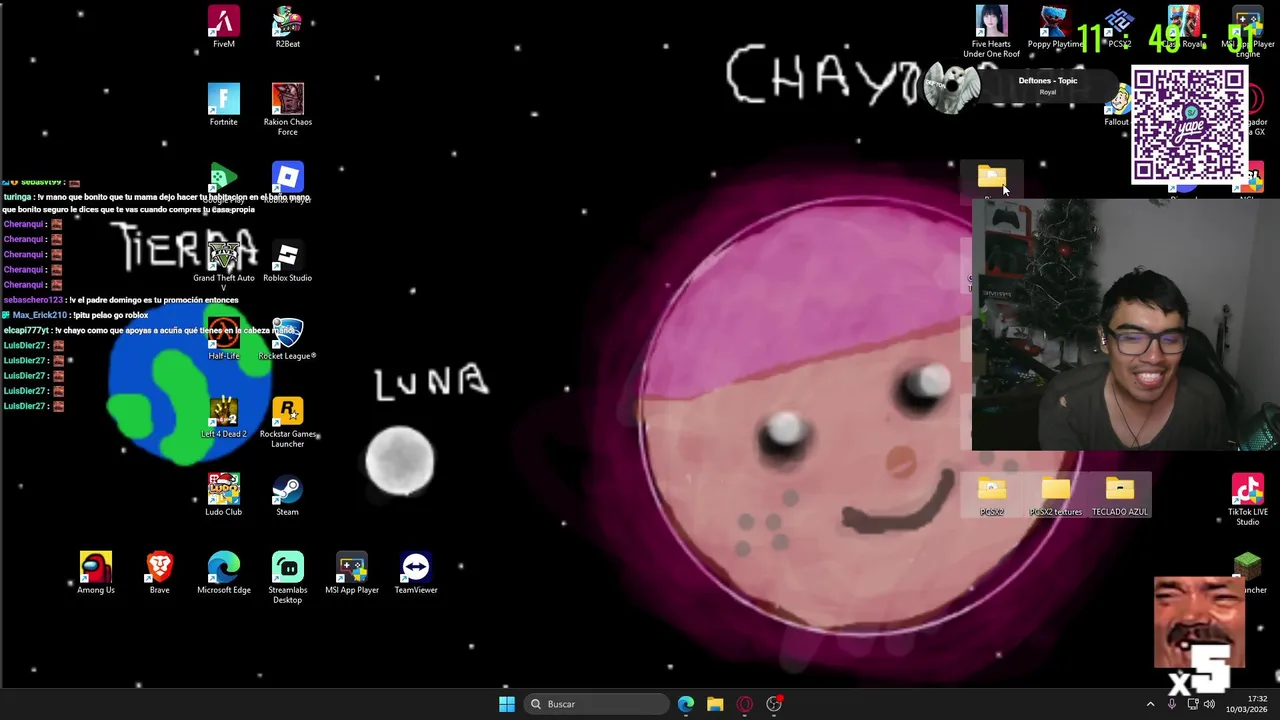Open the Poppy Playtime shortcut
Viewport: 1280px width, 720px height.
1054,28
